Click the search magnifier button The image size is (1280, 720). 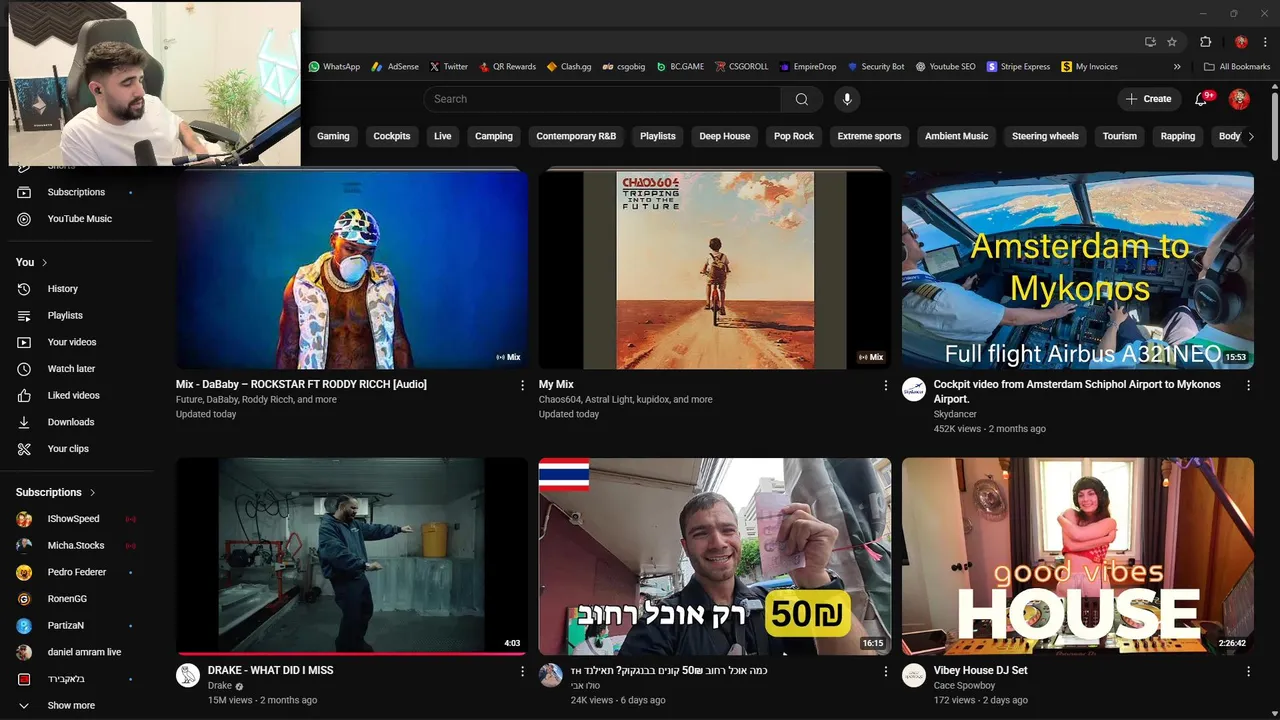802,99
